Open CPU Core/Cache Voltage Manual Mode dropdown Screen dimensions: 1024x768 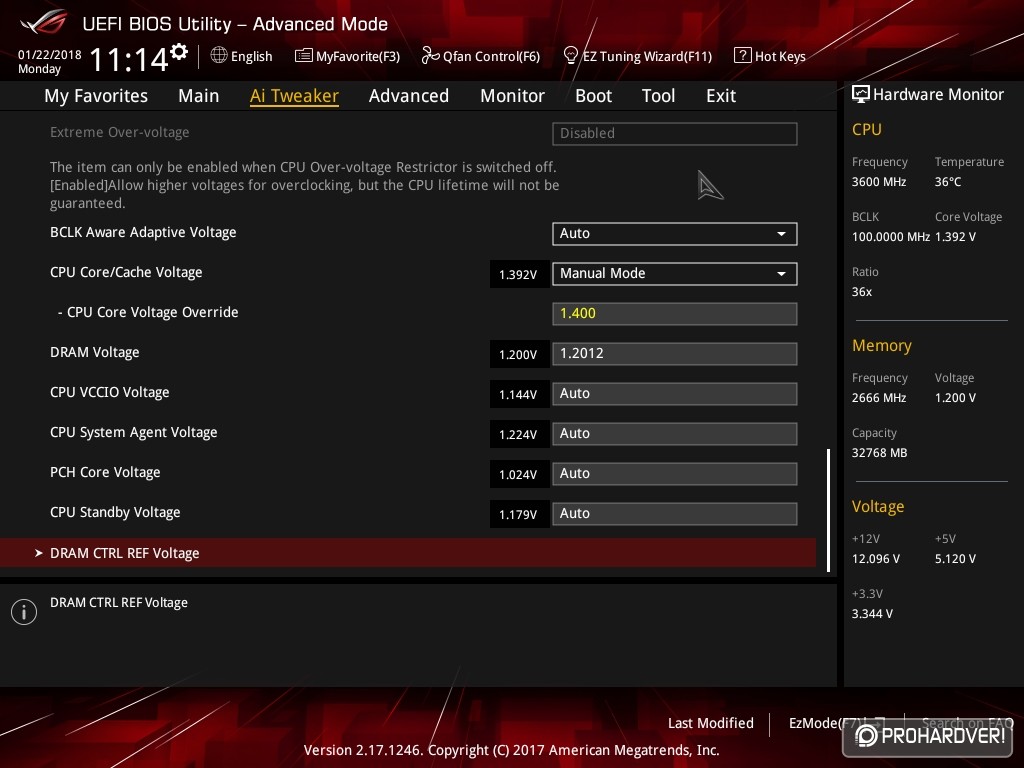pyautogui.click(x=675, y=274)
